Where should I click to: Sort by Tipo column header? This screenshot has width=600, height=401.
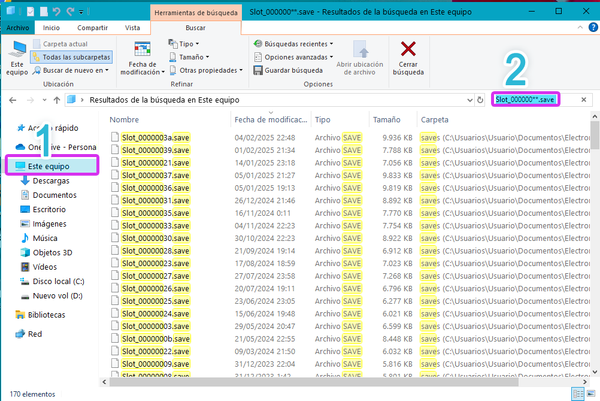(x=322, y=120)
